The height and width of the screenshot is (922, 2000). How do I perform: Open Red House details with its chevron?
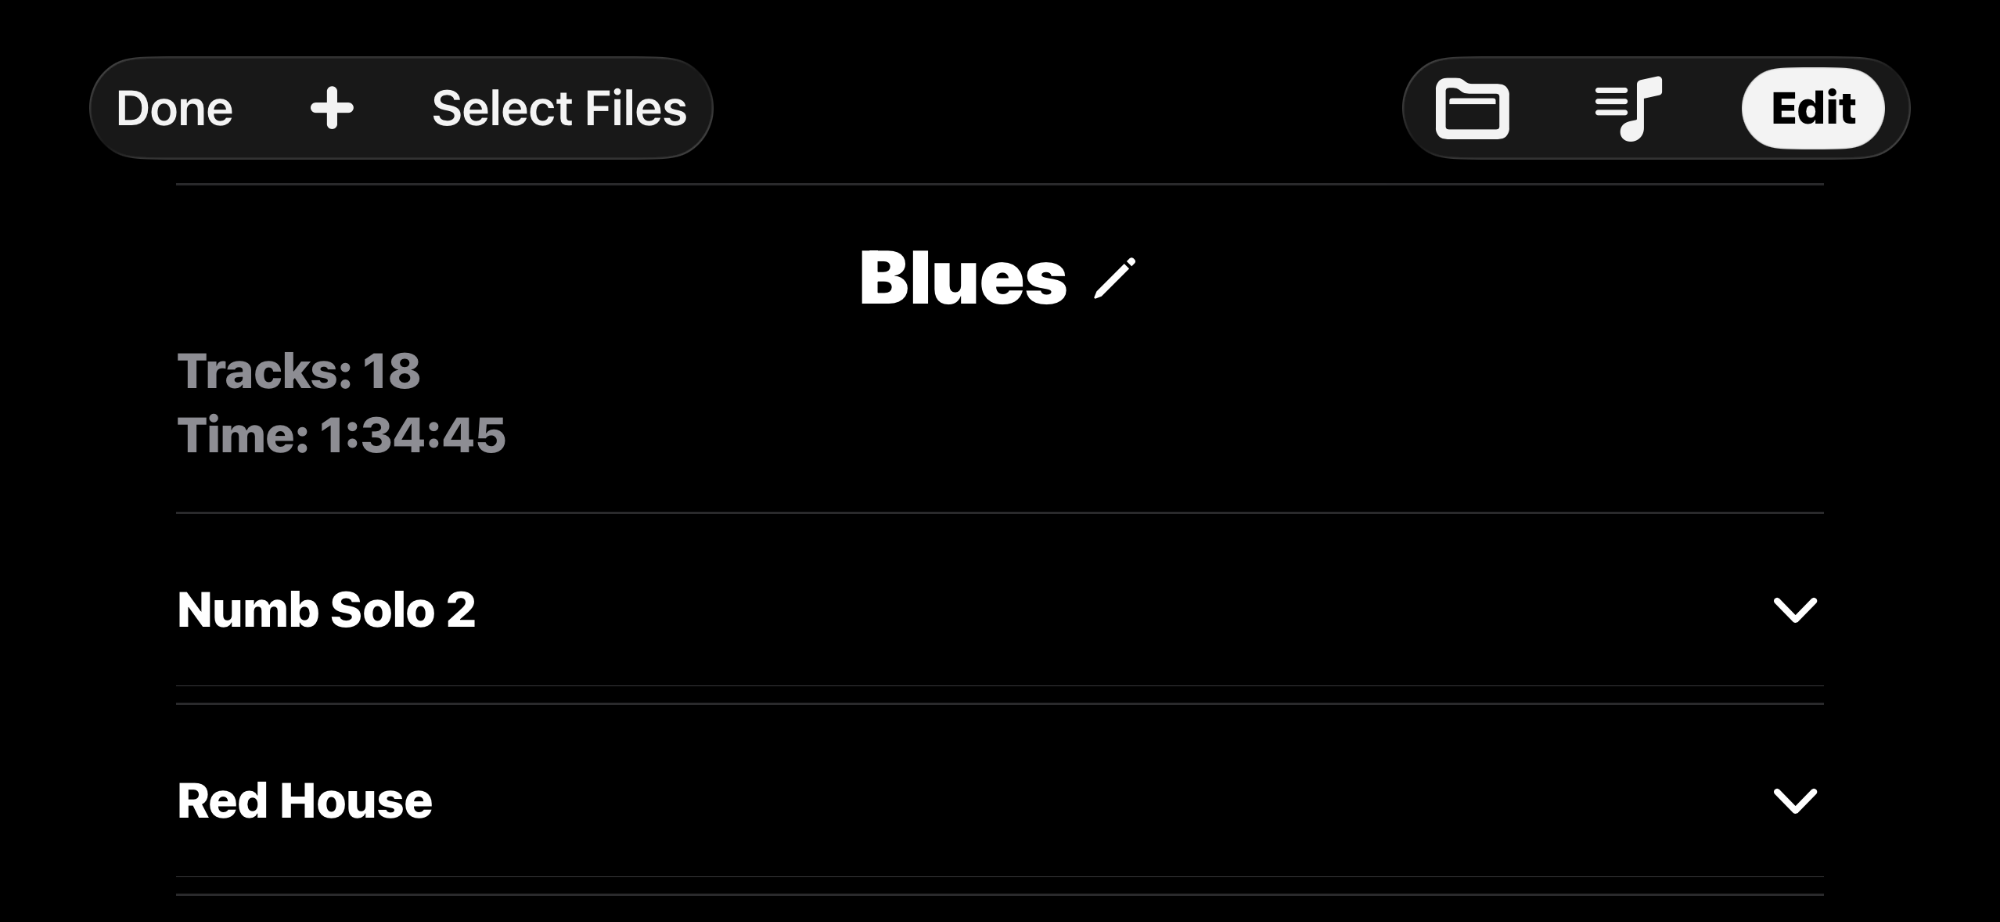click(x=1797, y=798)
